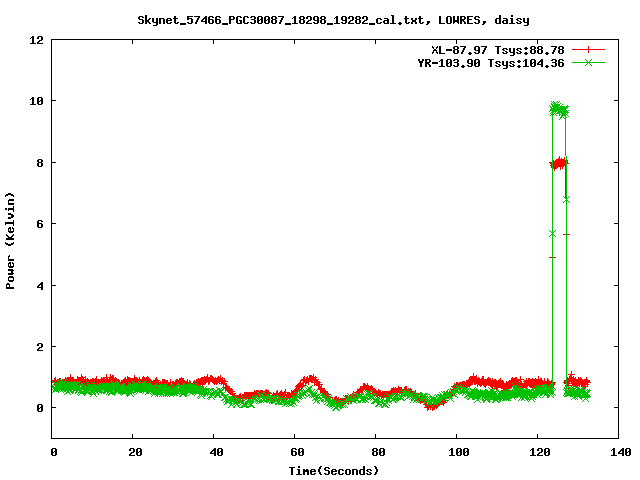Click the y-axis tick label 12
The height and width of the screenshot is (480, 640).
tap(36, 40)
